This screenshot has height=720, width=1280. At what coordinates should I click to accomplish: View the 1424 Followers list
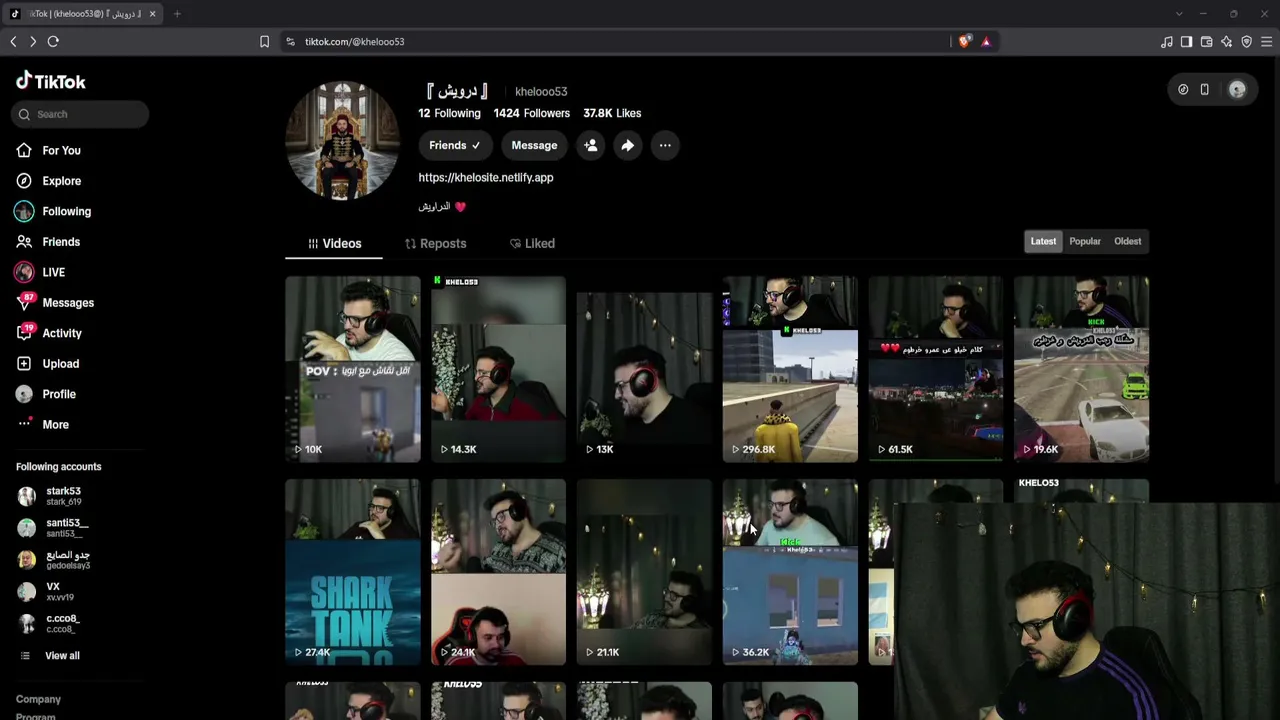pyautogui.click(x=532, y=113)
